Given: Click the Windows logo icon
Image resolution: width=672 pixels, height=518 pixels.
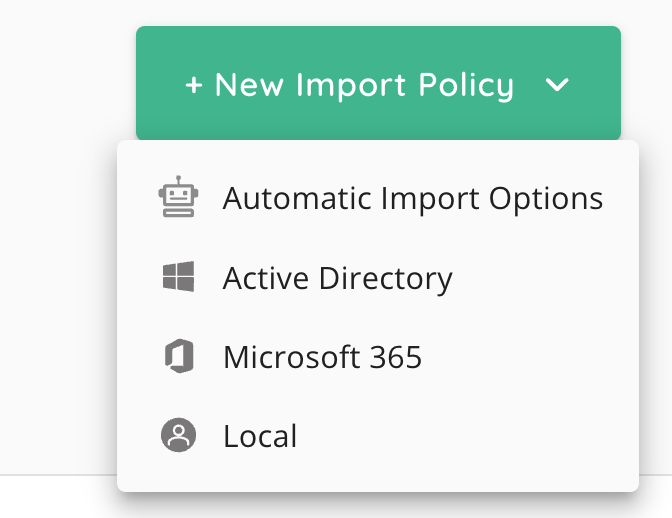Looking at the screenshot, I should (178, 276).
